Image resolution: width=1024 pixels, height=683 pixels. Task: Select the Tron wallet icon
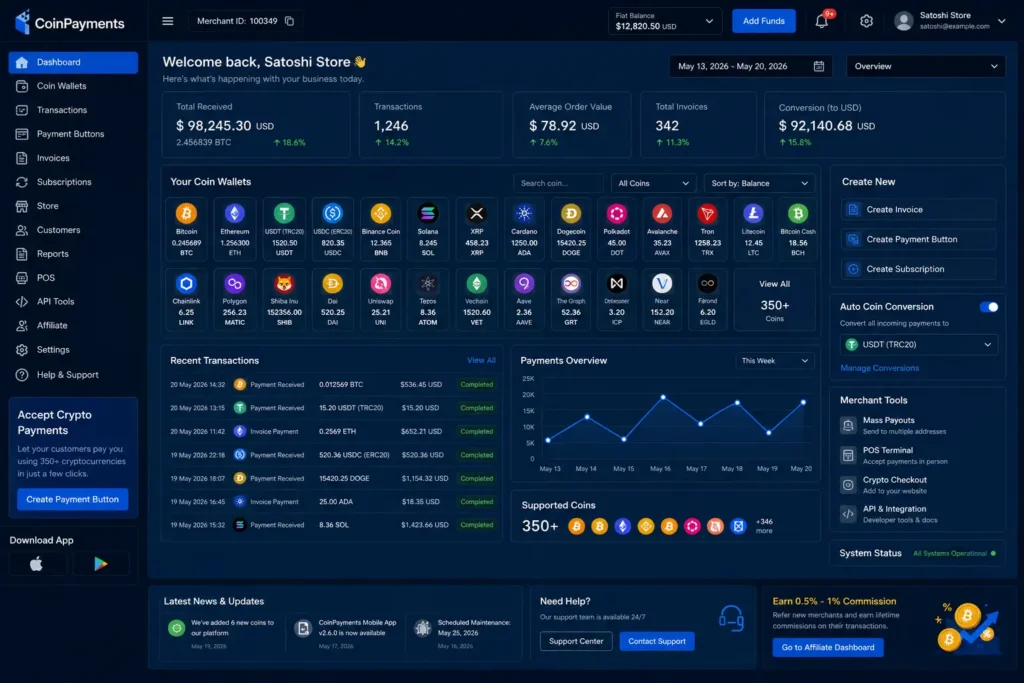707,214
